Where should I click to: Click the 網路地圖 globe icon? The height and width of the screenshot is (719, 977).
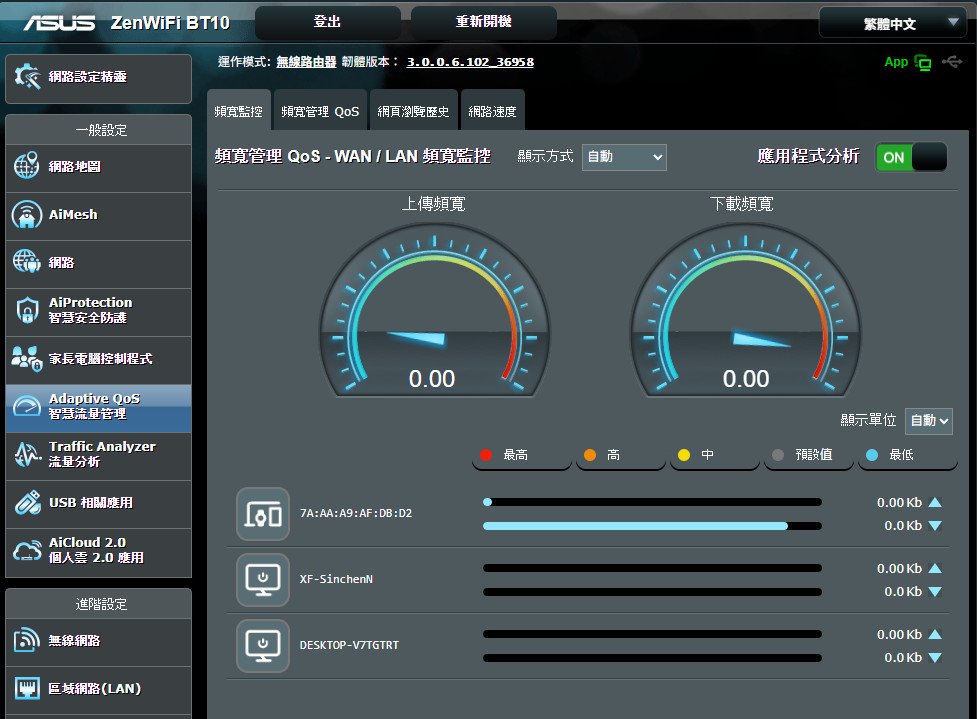(x=27, y=166)
